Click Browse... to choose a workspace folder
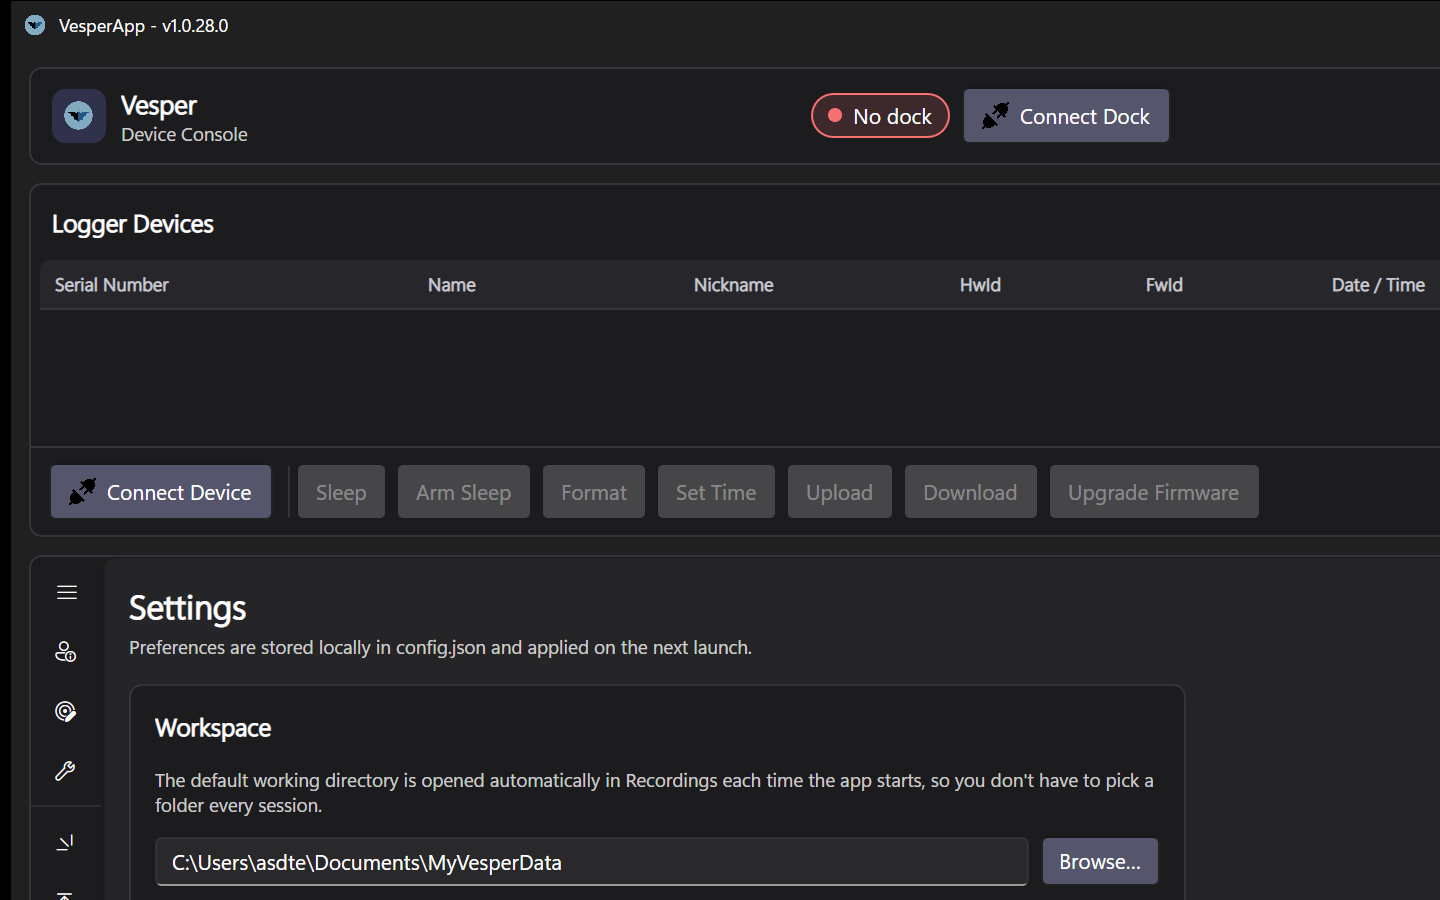Image resolution: width=1440 pixels, height=900 pixels. [1100, 862]
